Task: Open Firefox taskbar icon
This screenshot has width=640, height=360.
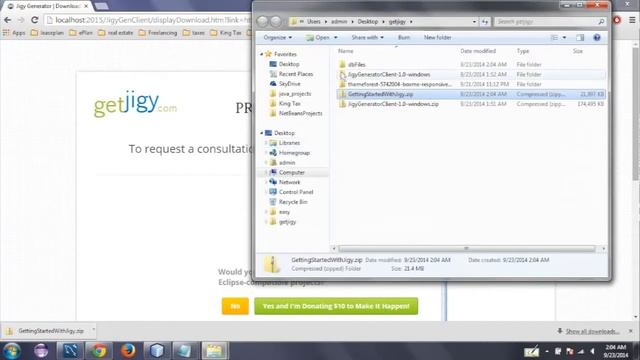Action: (128, 351)
